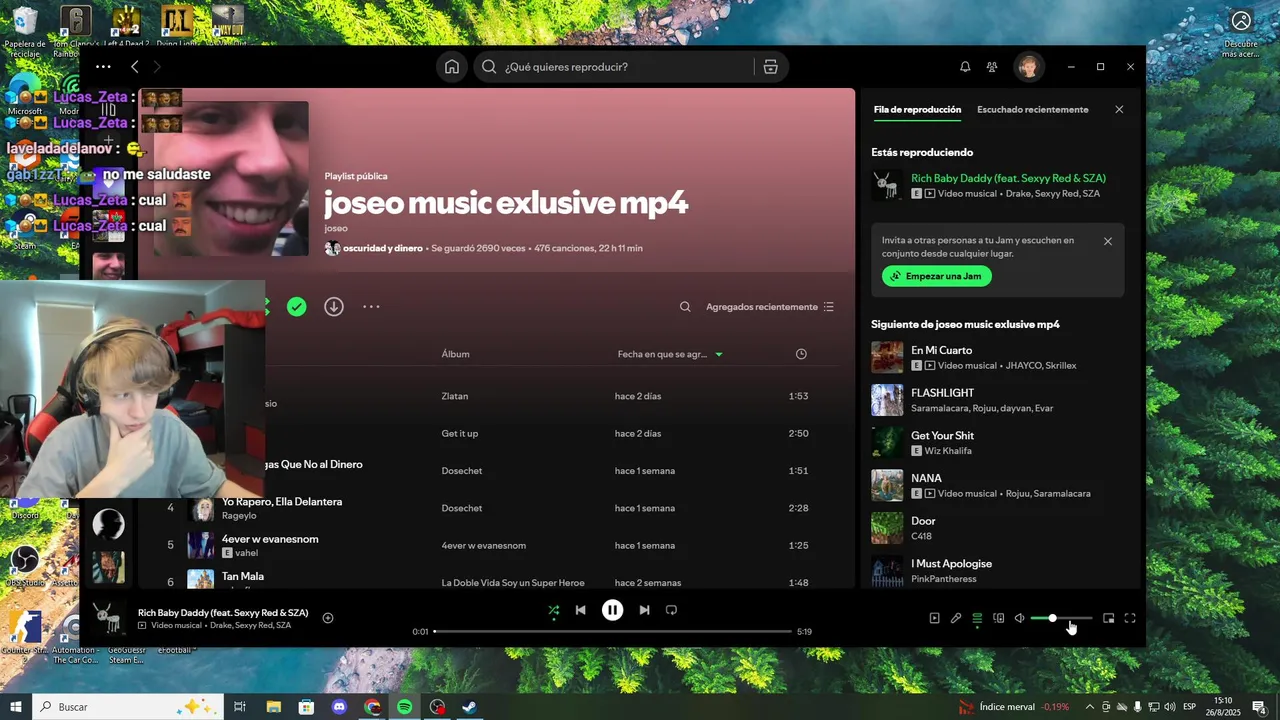The image size is (1280, 720).
Task: Open Discord from the taskbar
Action: point(339,707)
